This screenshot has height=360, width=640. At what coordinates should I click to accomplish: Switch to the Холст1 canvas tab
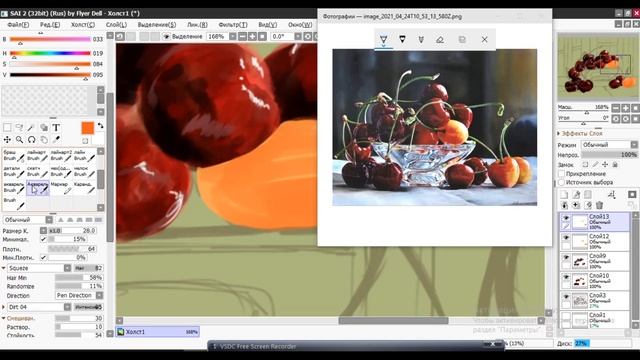158,332
